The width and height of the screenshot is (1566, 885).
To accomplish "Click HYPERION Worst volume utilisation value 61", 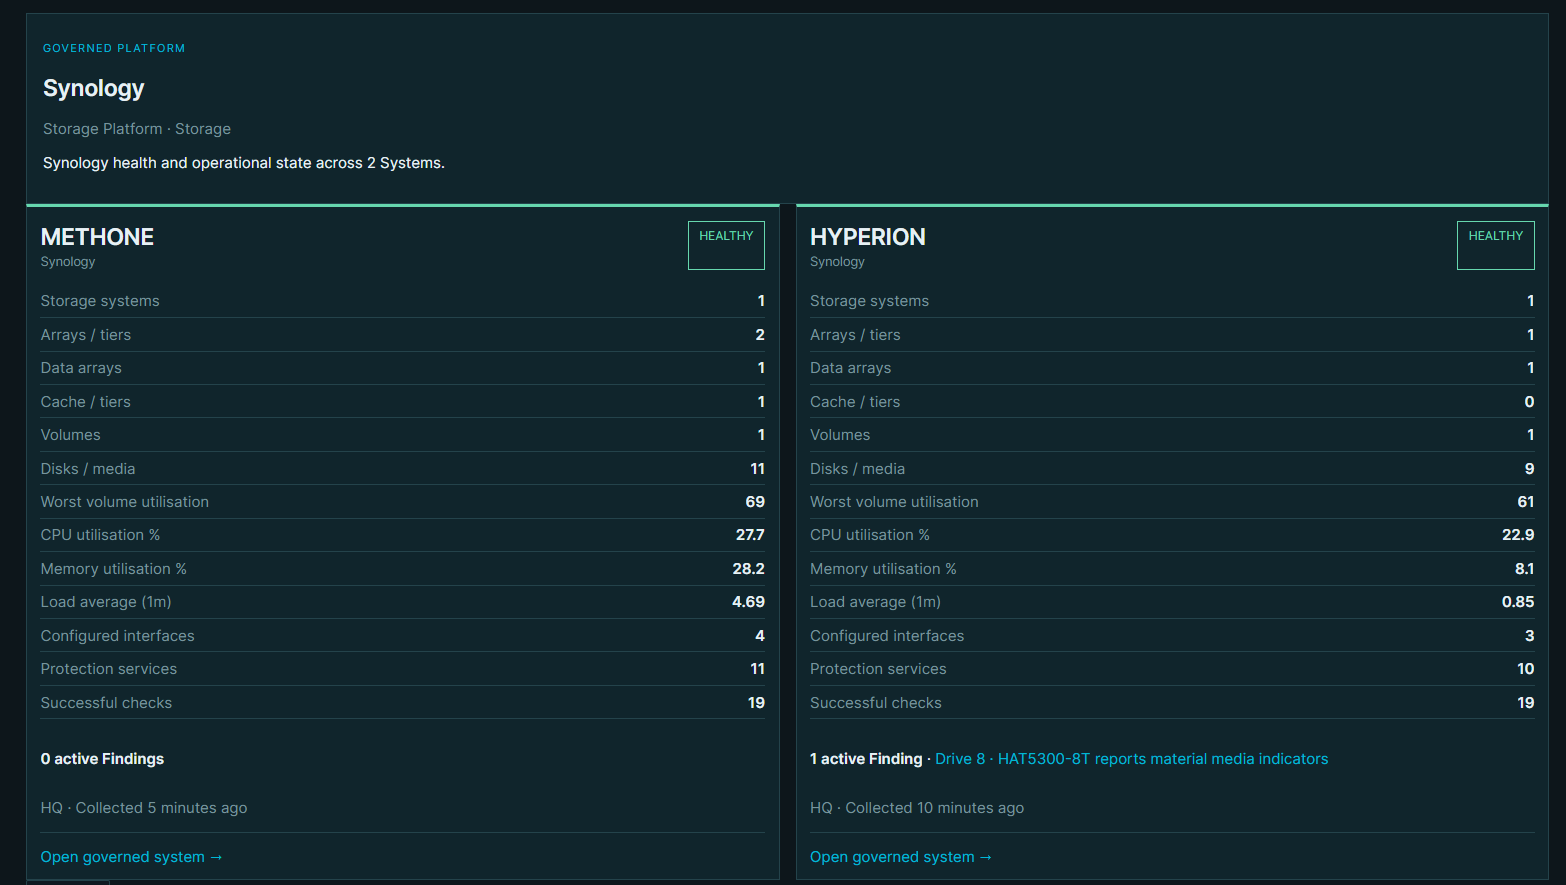I will pyautogui.click(x=1525, y=502).
